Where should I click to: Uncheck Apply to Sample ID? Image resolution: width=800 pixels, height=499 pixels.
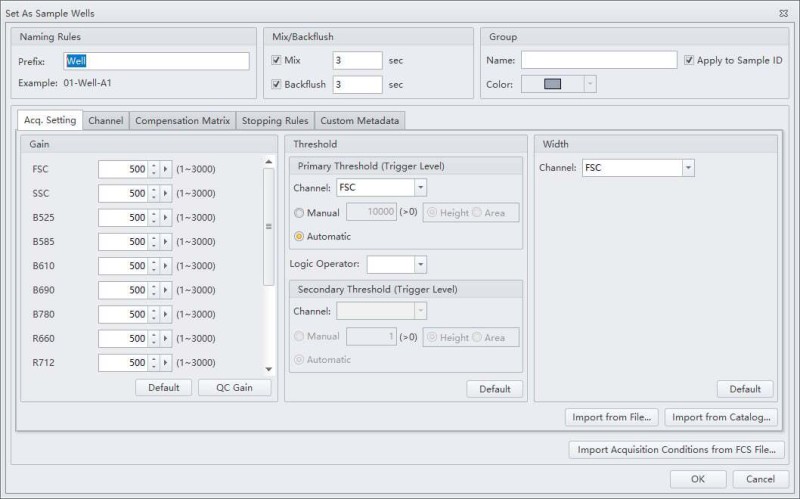(x=689, y=60)
